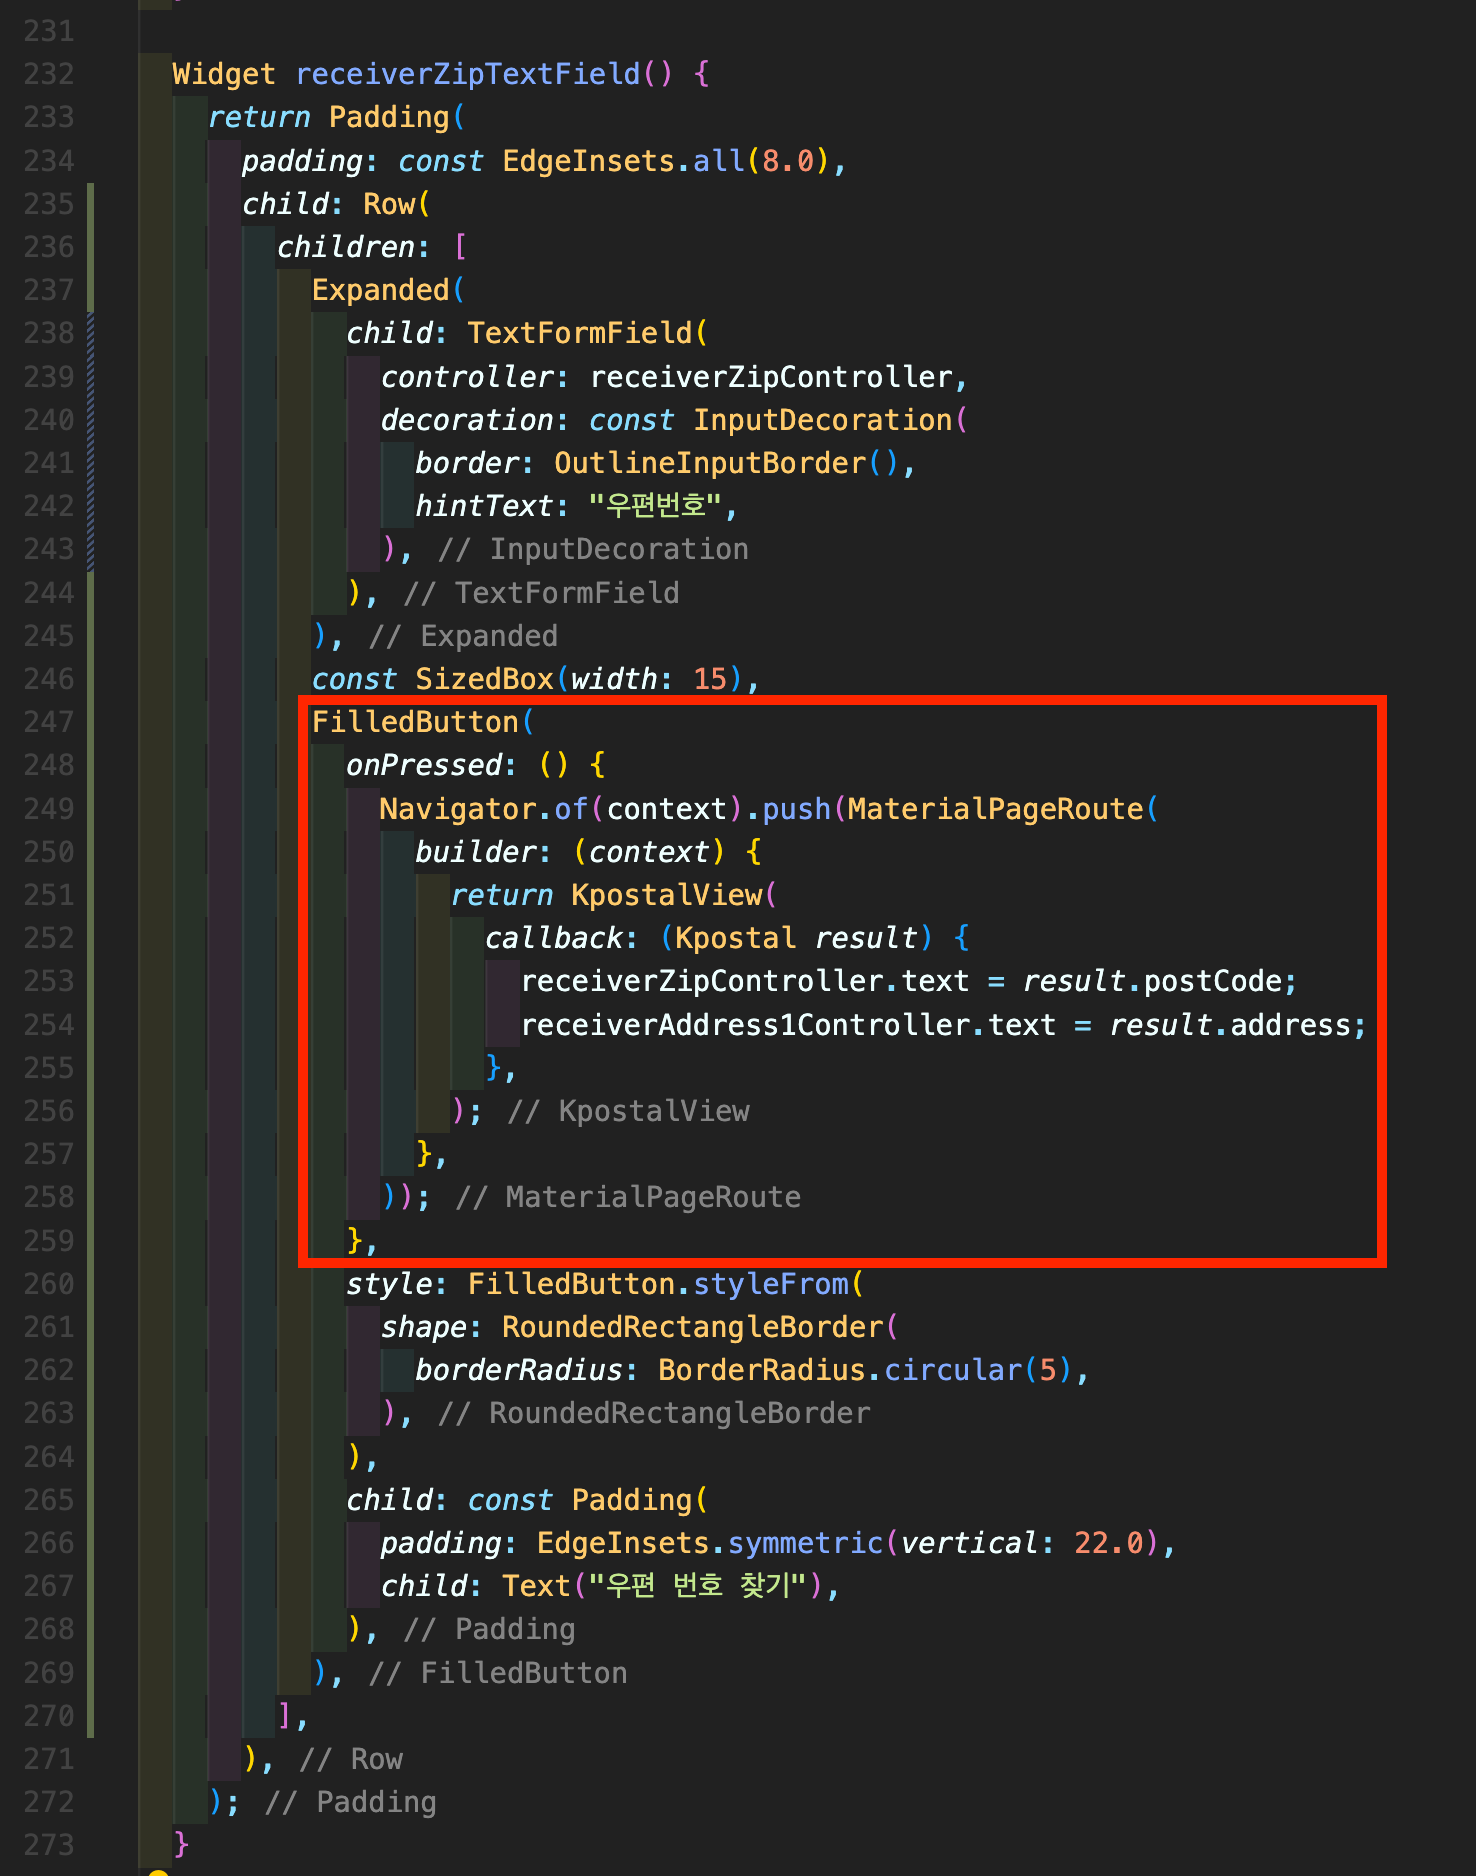
Task: Click the border property on line 241
Action: (x=467, y=463)
